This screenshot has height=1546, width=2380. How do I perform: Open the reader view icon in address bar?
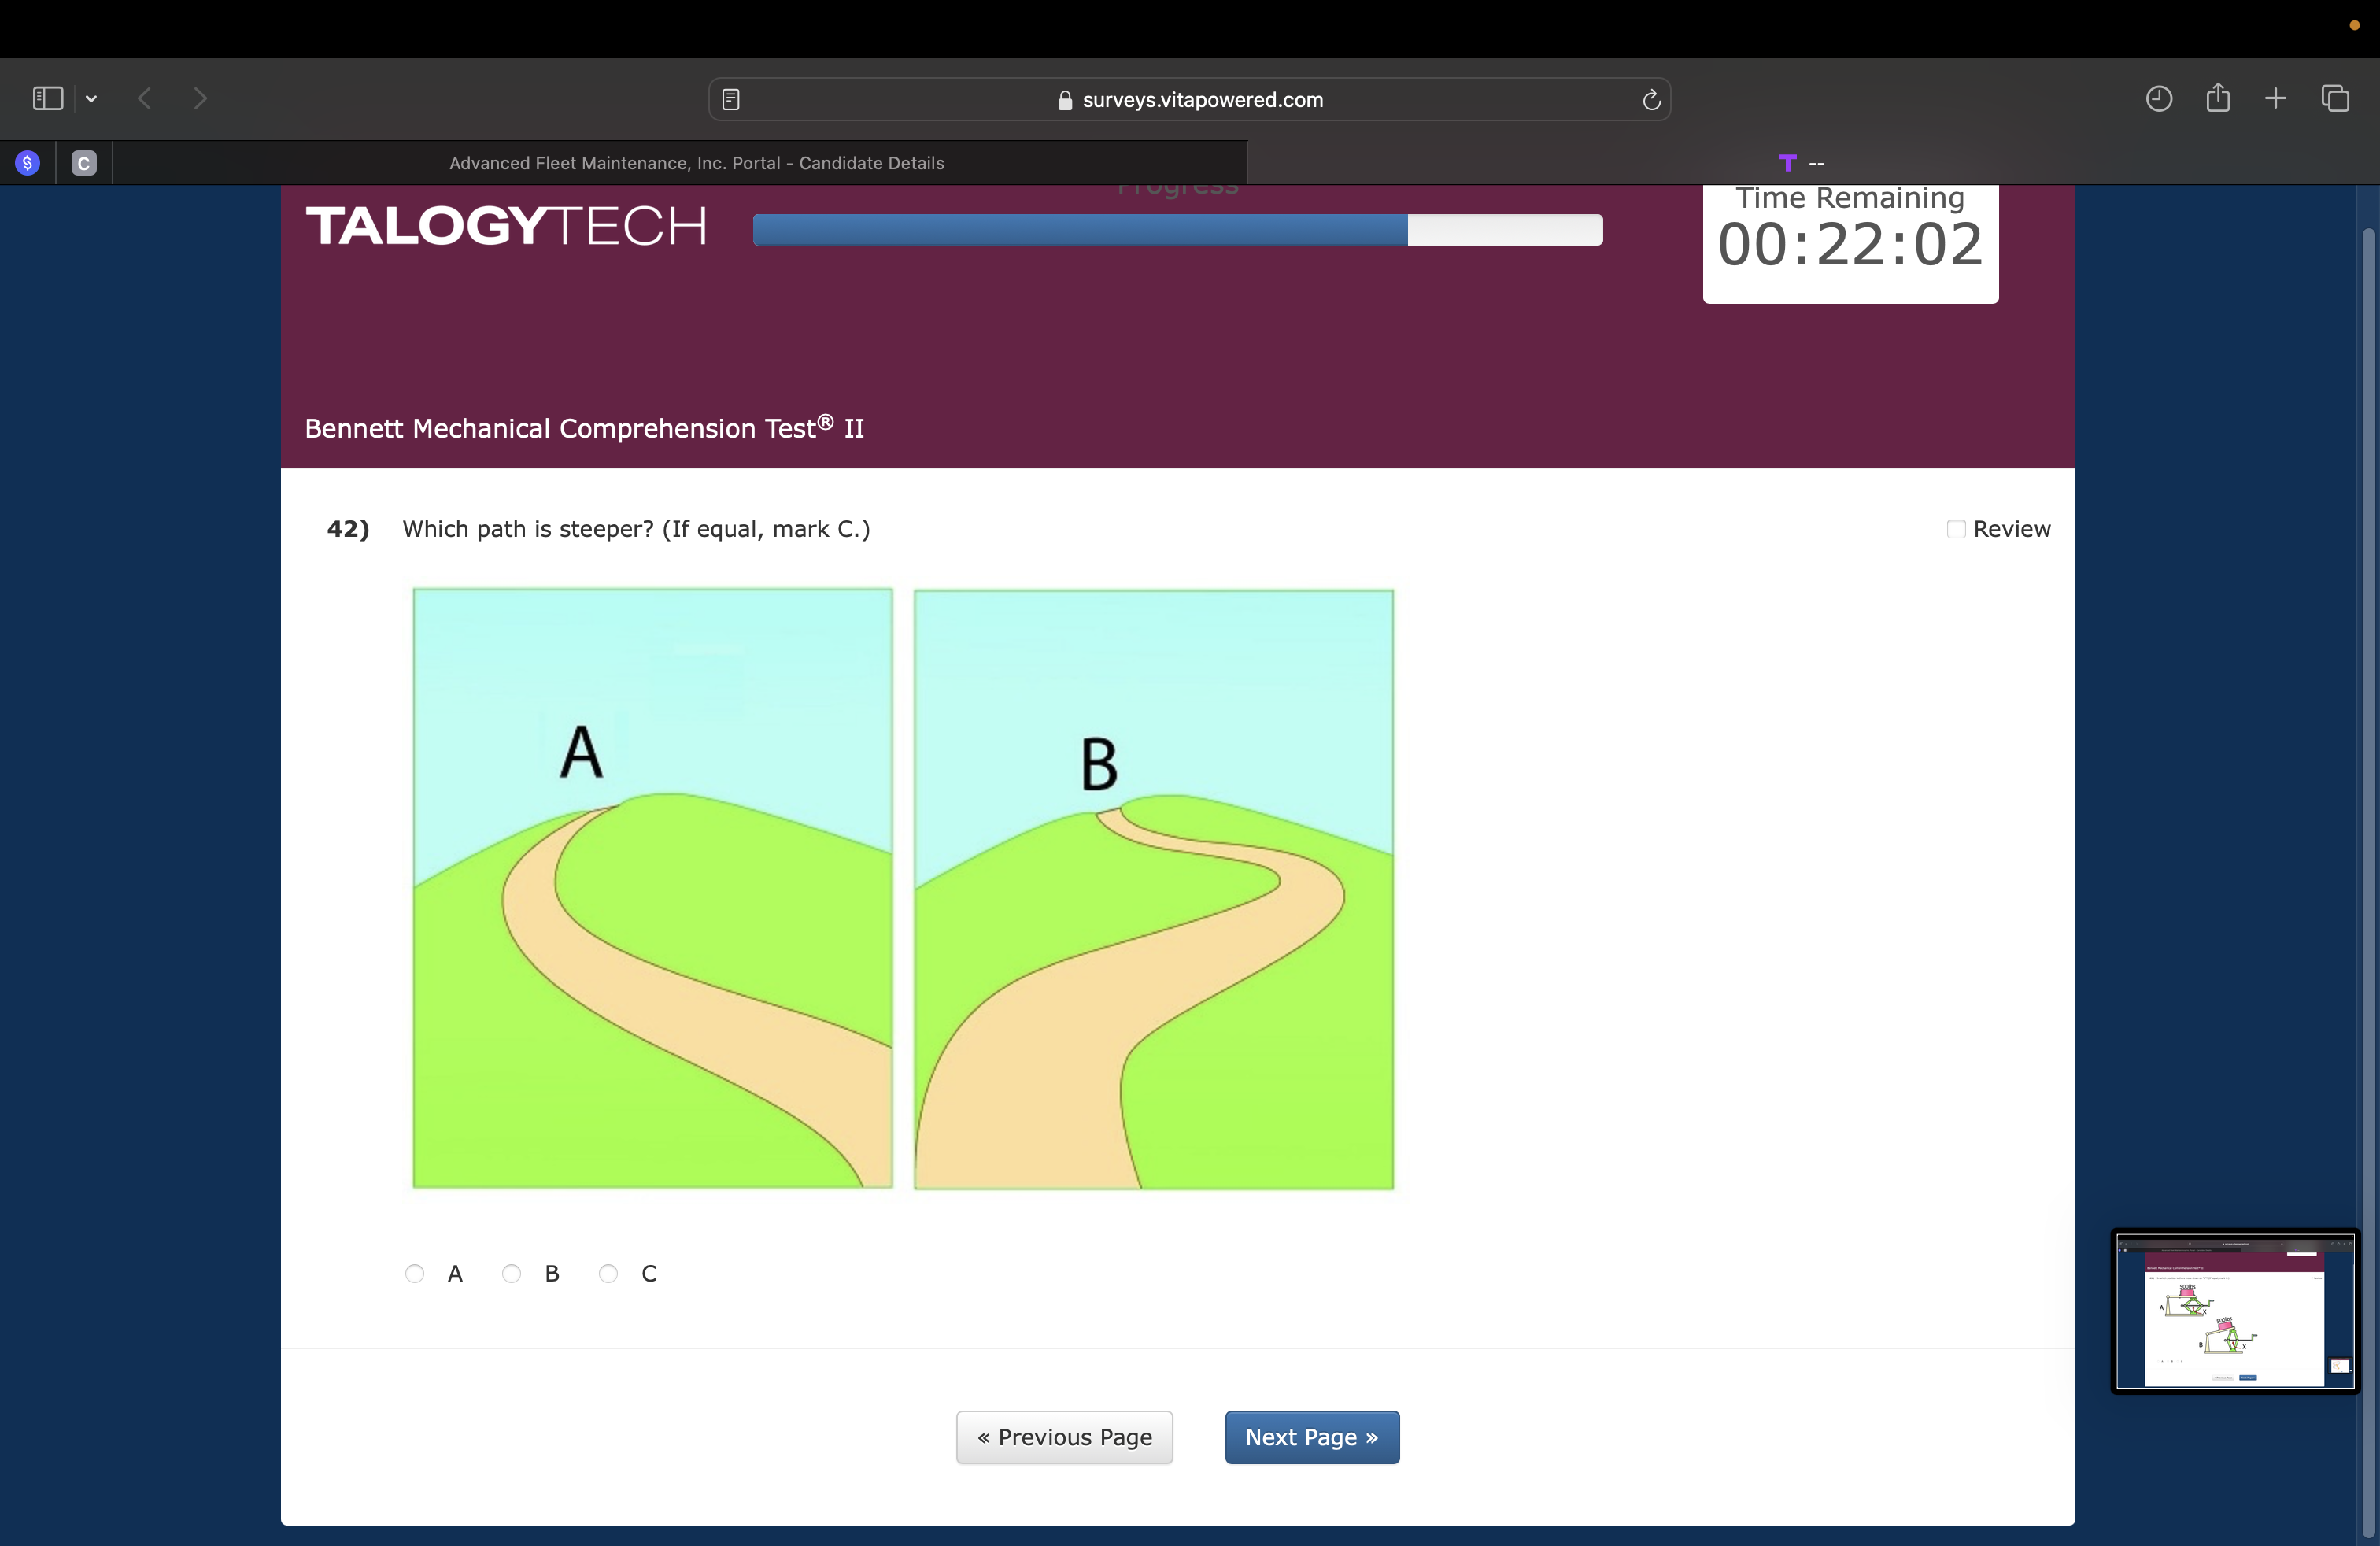731,99
